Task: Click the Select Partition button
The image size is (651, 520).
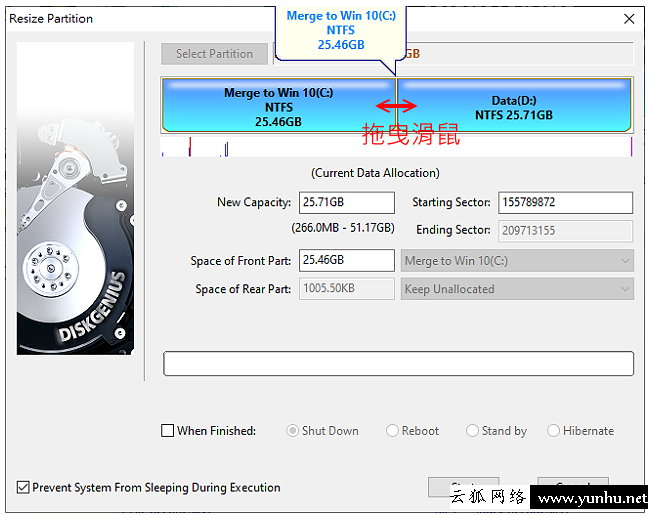Action: [214, 54]
